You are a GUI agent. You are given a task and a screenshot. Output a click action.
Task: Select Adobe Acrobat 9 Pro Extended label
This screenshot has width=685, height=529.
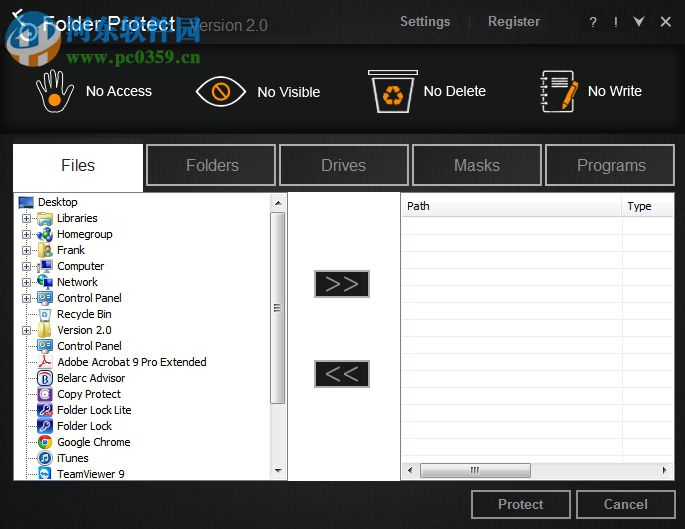pos(132,362)
